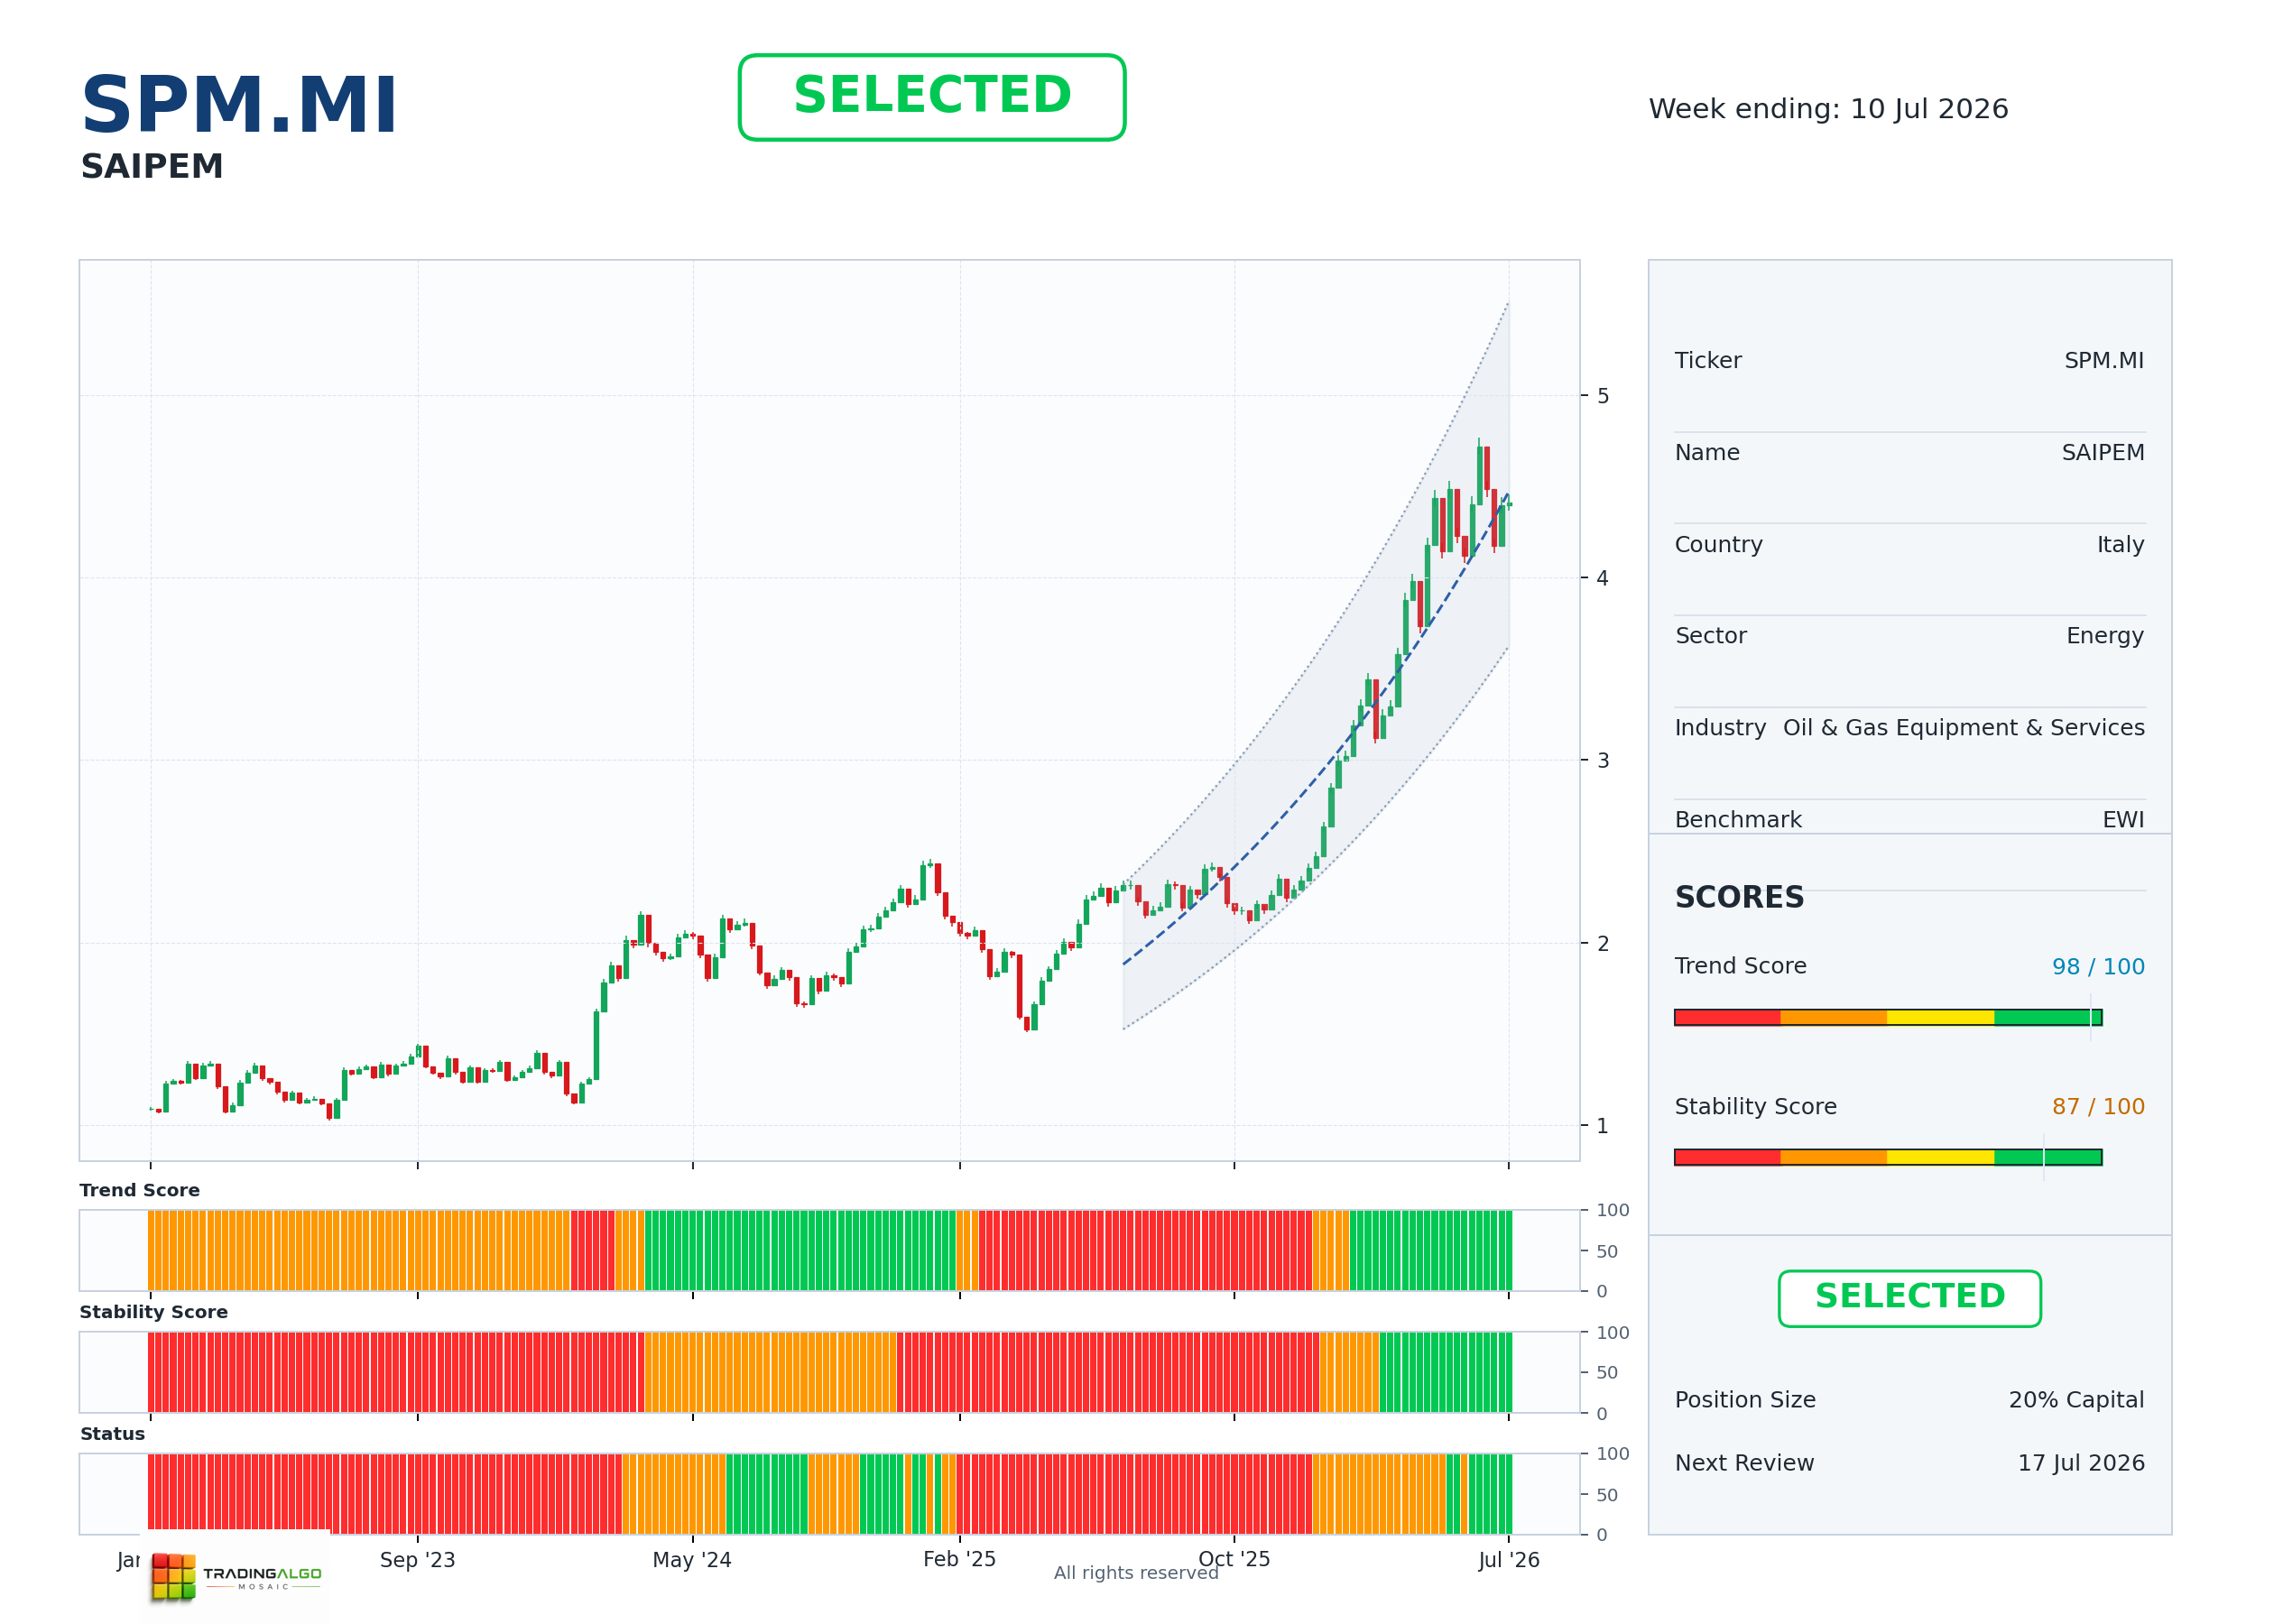Click the Stability Score strip chart title
This screenshot has height=1624, width=2274.
[153, 1312]
